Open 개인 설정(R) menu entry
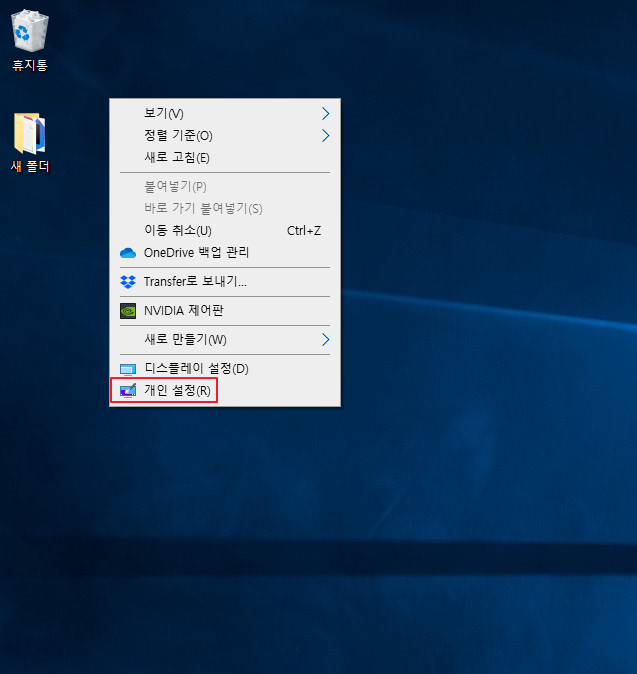Screen dimensions: 637x674 click(x=225, y=391)
